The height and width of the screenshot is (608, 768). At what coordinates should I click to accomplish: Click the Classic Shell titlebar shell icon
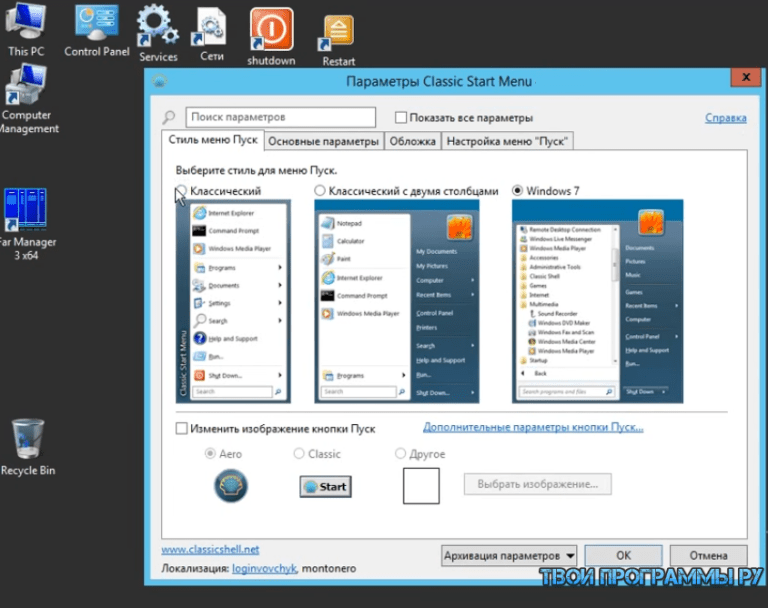pos(160,81)
